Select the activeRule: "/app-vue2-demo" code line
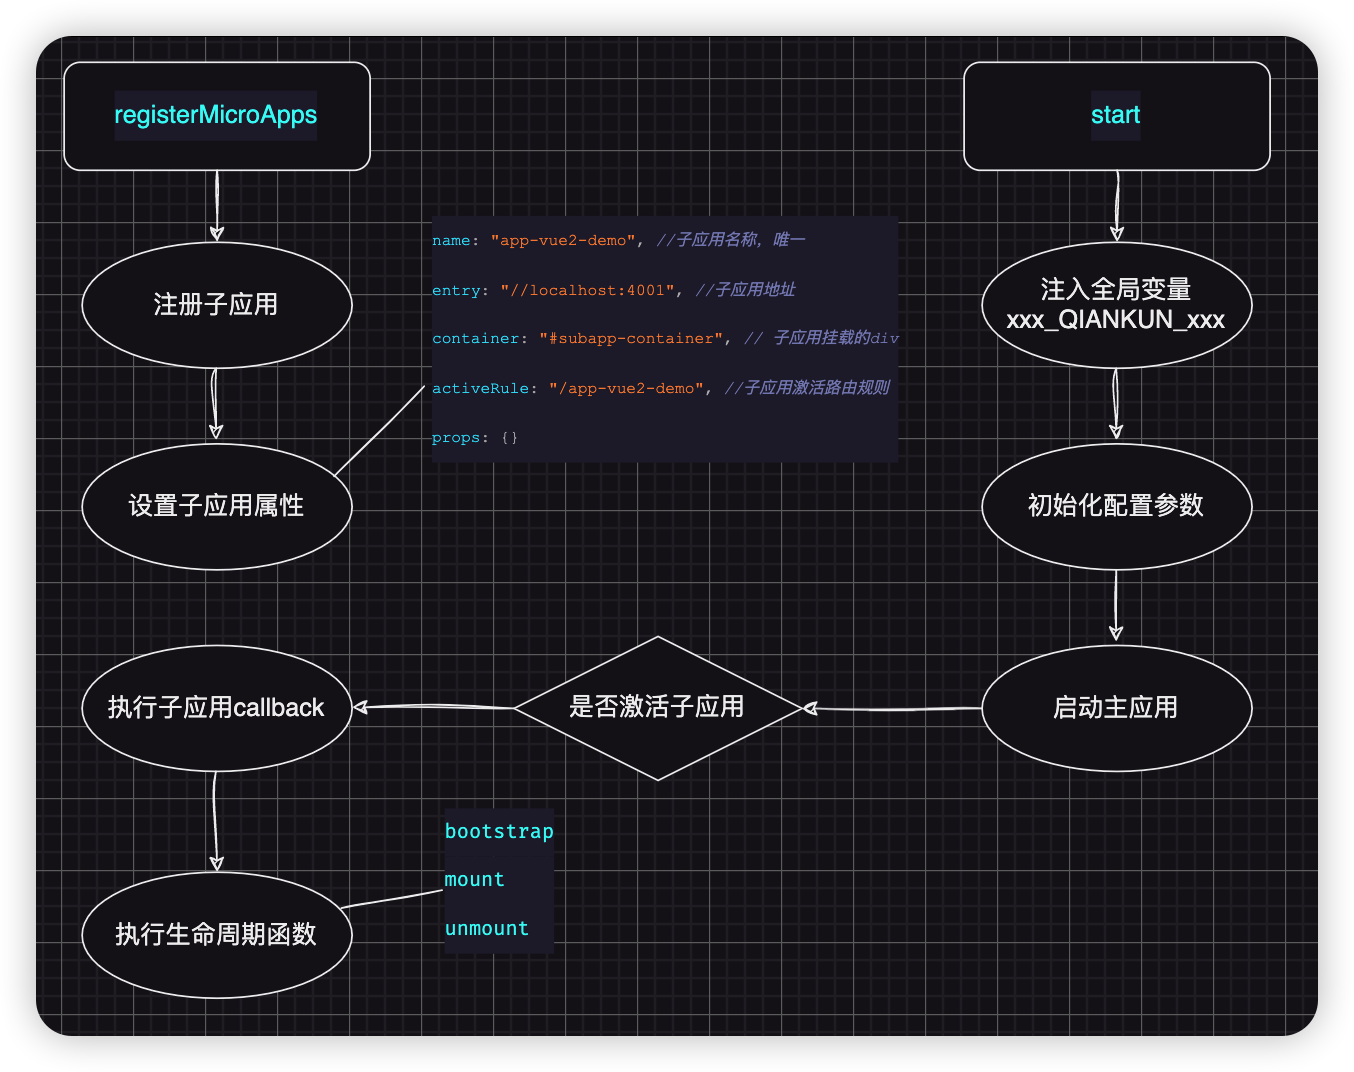1354x1072 pixels. (660, 388)
